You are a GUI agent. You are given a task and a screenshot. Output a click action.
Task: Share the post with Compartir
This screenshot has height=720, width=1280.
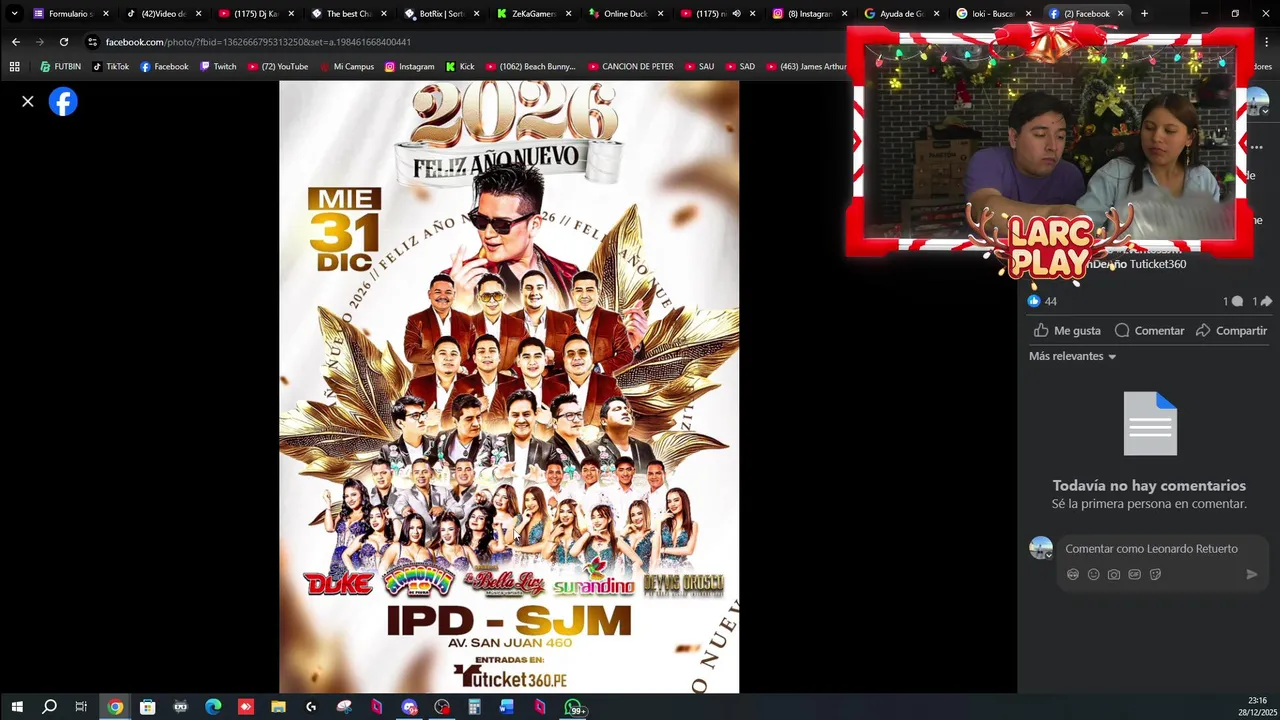point(1231,330)
